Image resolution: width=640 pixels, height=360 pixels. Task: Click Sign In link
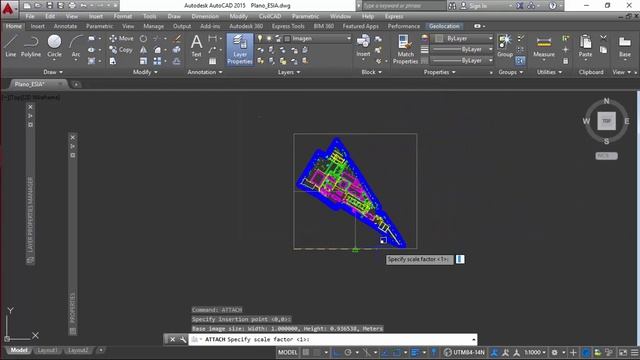click(x=478, y=6)
